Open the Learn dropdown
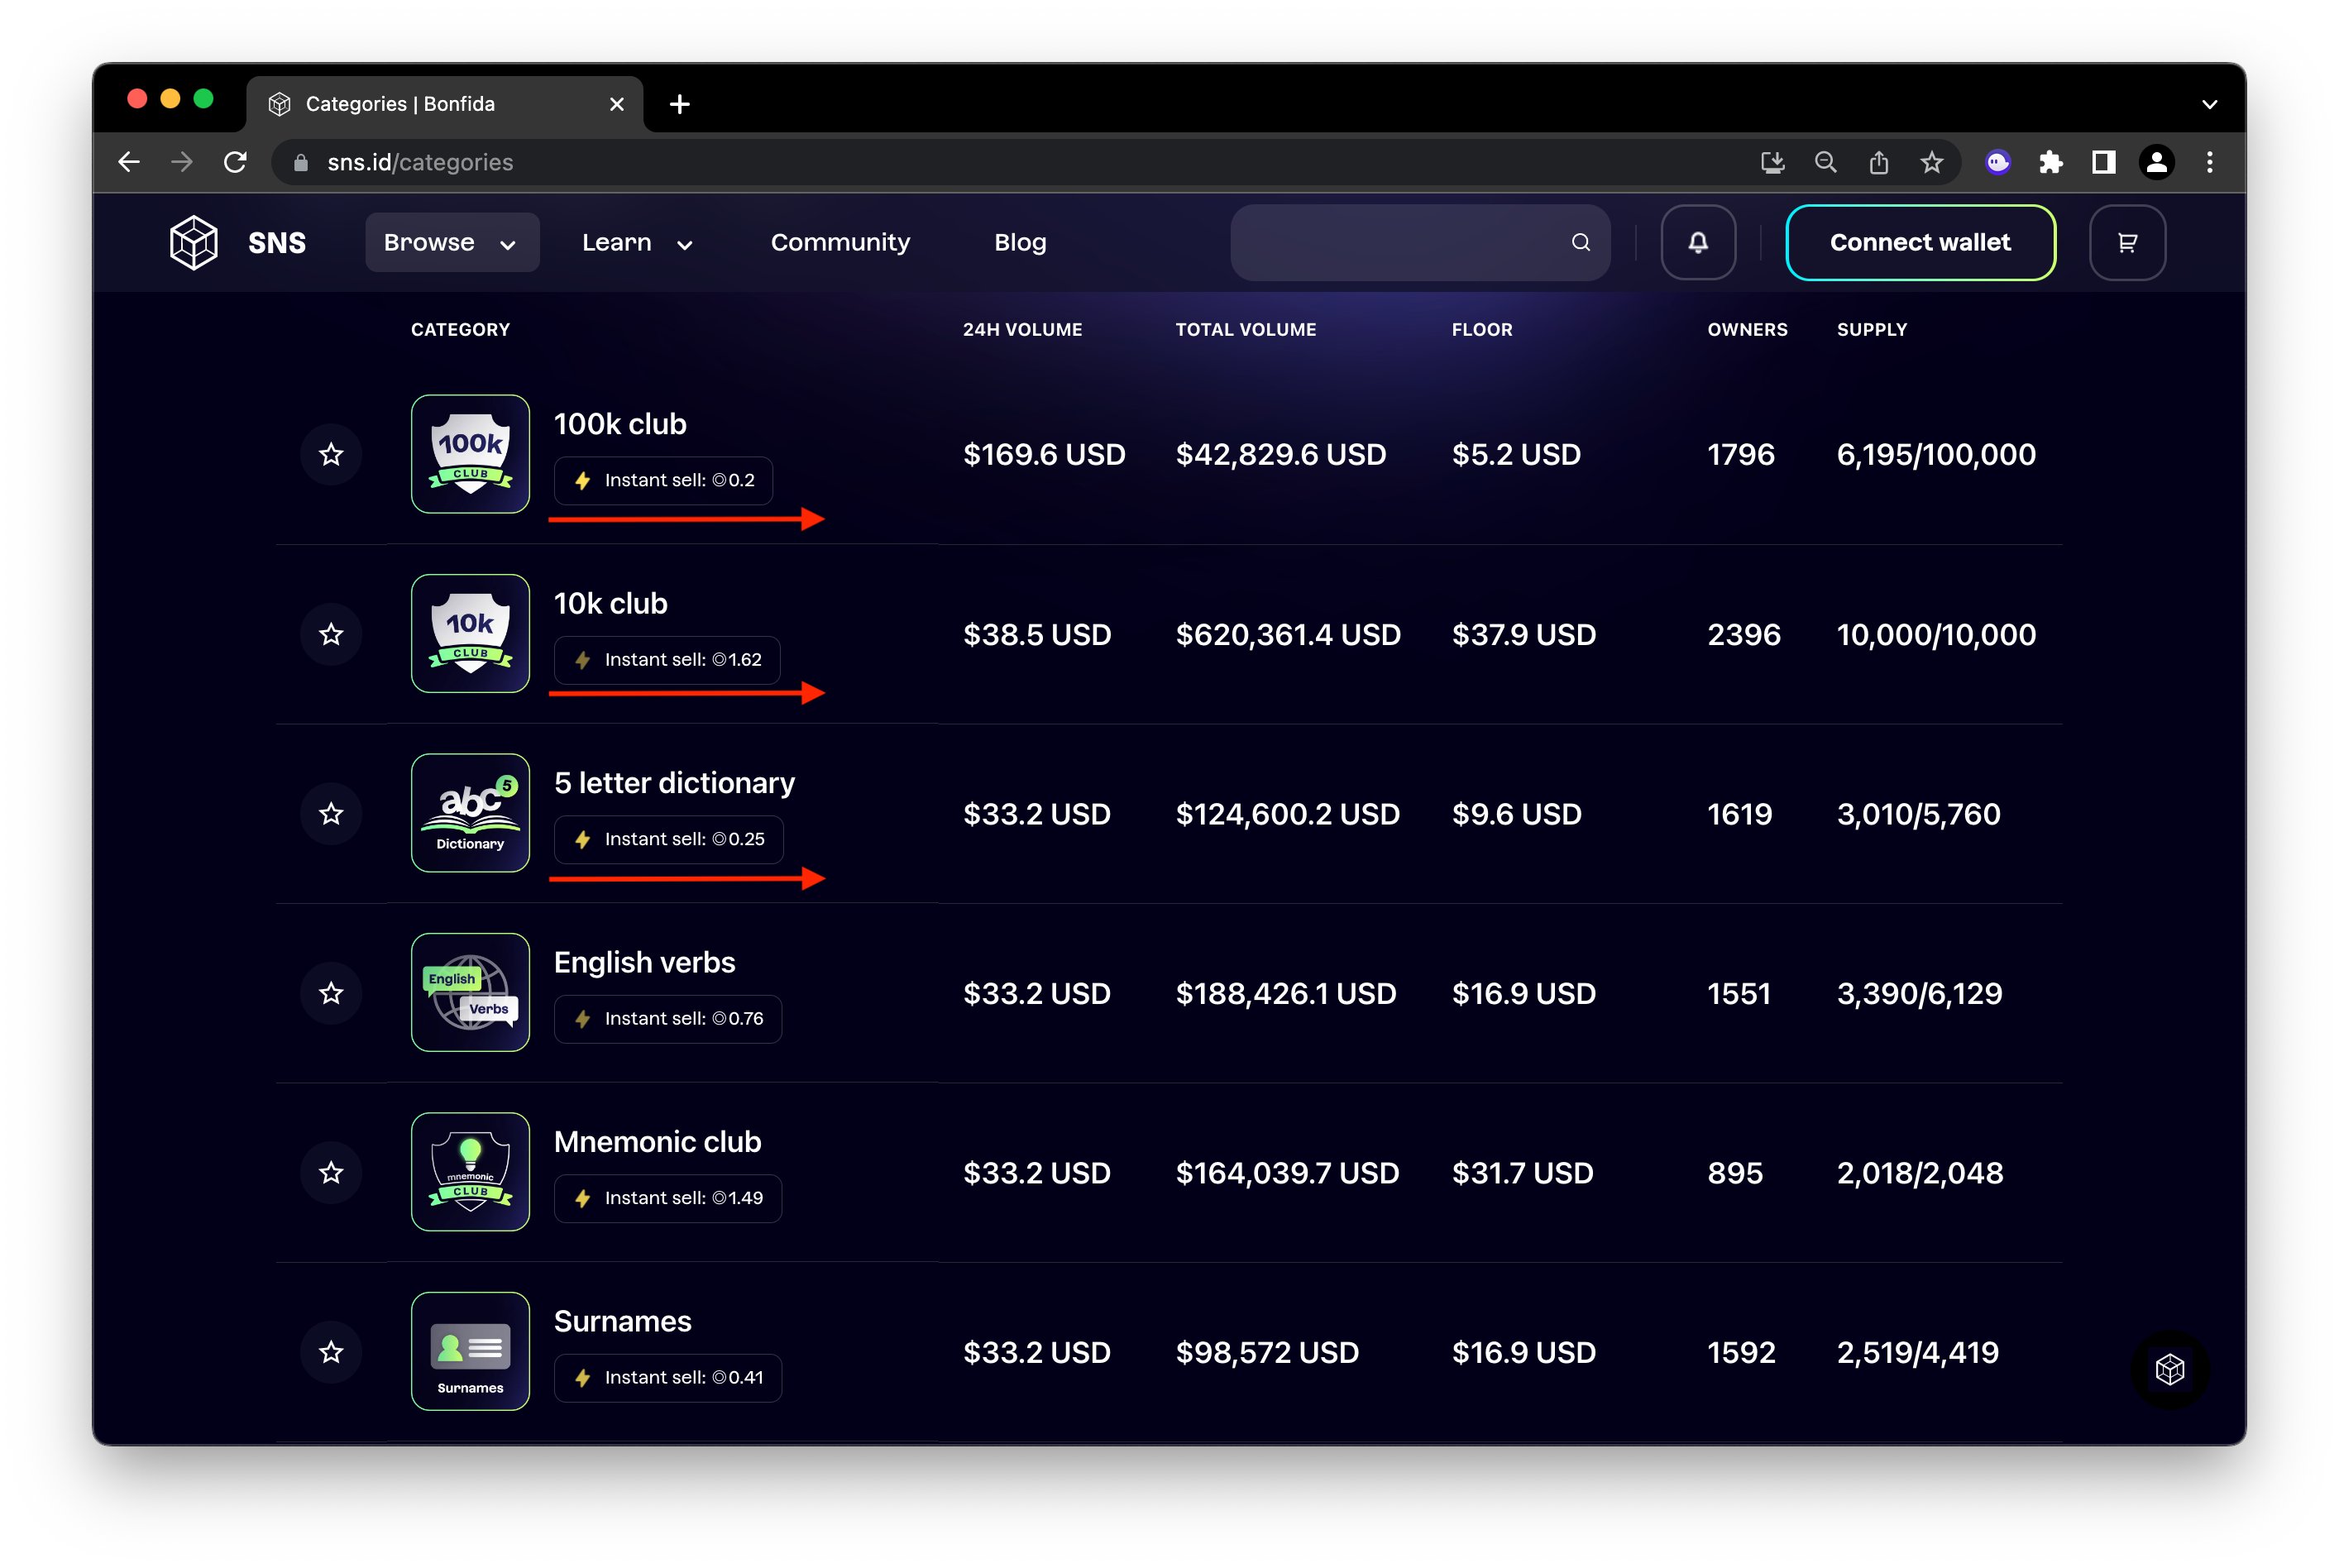The image size is (2339, 1568). tap(637, 242)
